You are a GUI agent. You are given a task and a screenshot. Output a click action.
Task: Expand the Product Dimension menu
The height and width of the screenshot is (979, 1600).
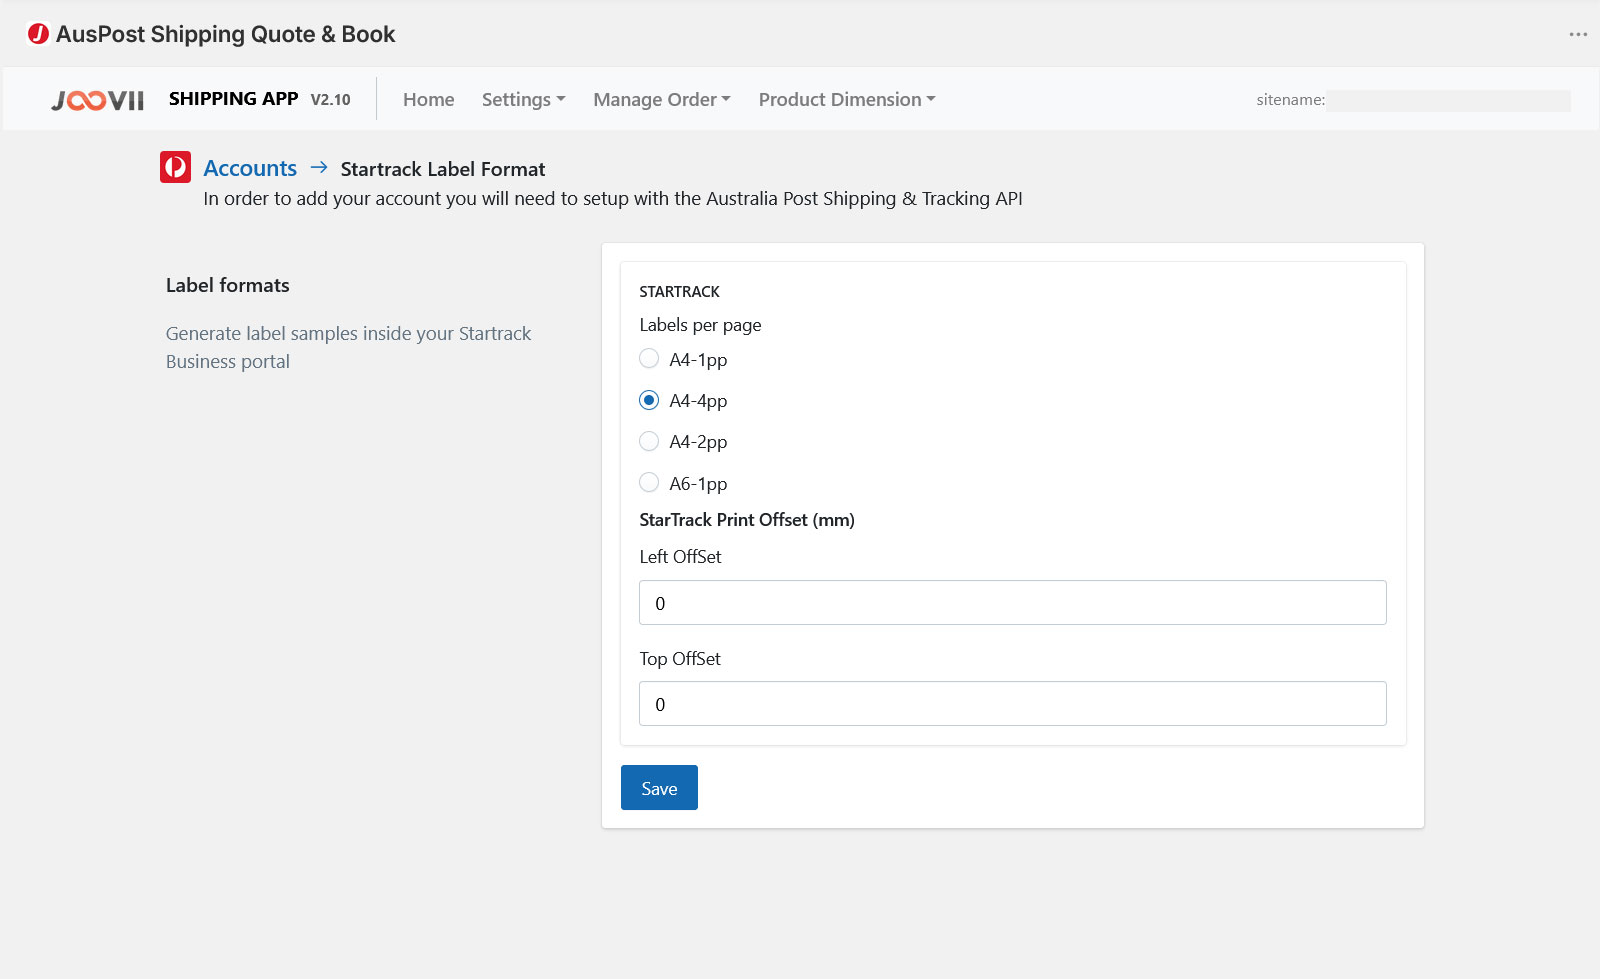click(846, 99)
